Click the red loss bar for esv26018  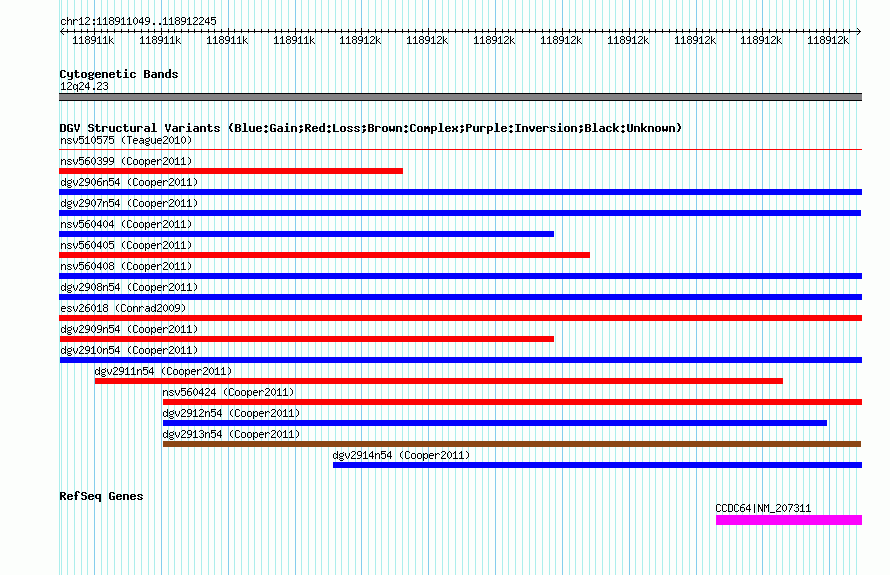click(x=460, y=318)
